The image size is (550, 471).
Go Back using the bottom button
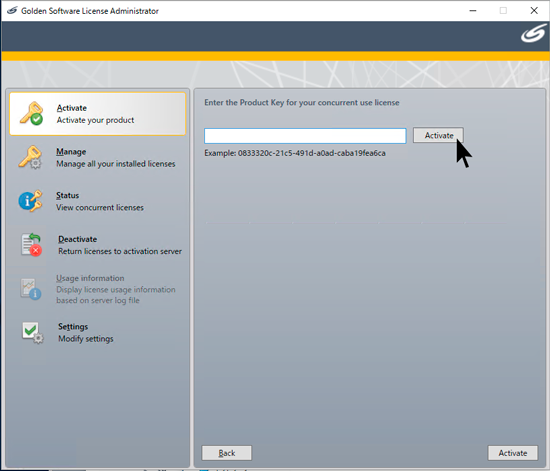(x=227, y=453)
